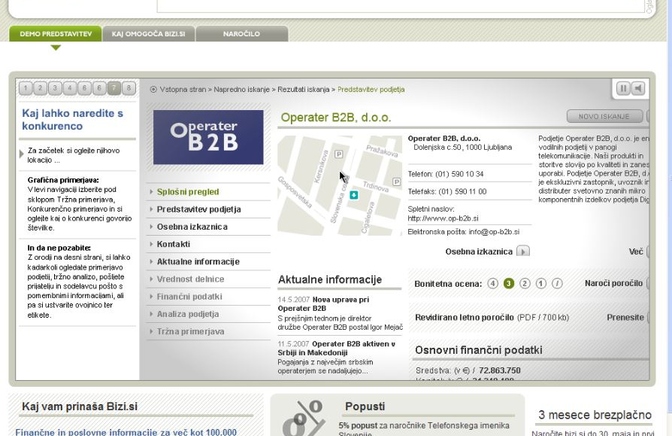
Task: Jump to demo step 3
Action: (x=55, y=88)
